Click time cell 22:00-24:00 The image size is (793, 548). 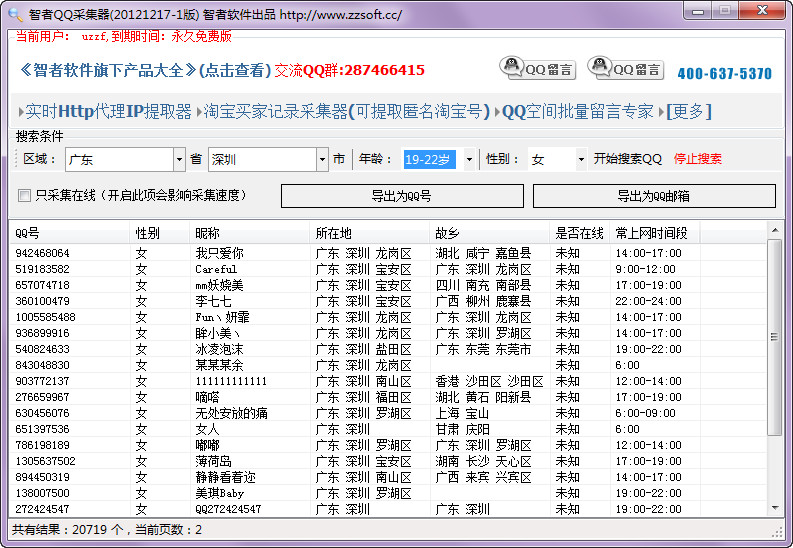(x=648, y=301)
